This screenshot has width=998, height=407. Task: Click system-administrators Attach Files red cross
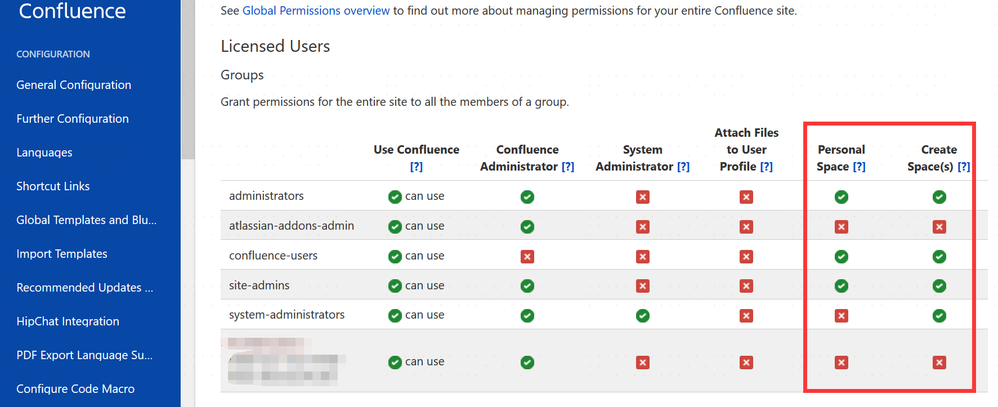747,315
